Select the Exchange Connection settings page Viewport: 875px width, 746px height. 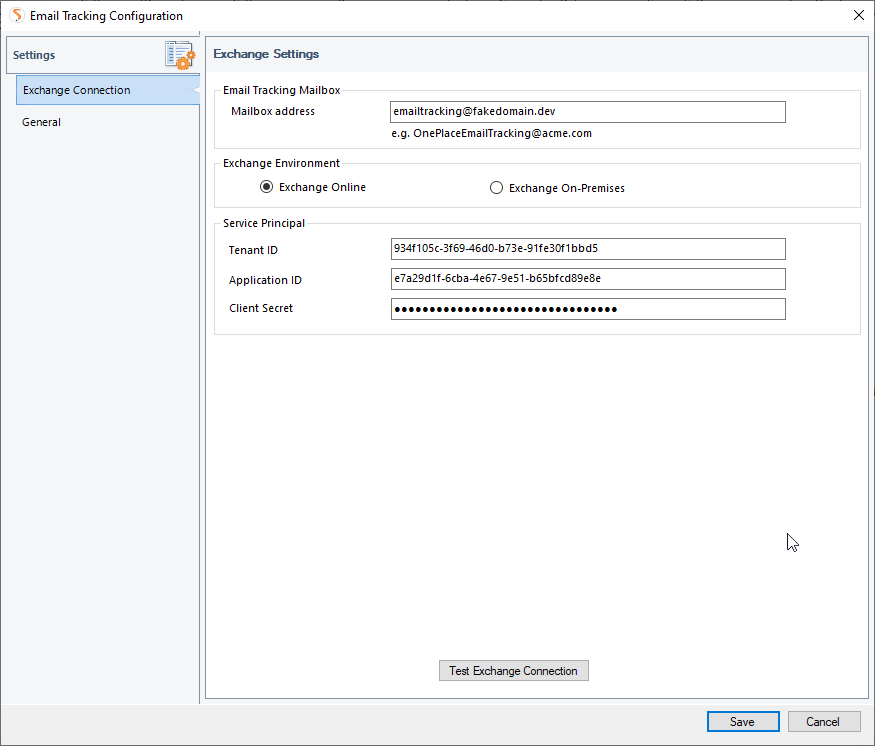point(77,90)
